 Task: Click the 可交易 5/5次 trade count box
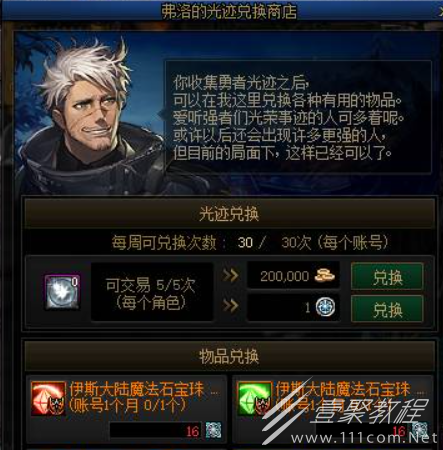click(152, 292)
